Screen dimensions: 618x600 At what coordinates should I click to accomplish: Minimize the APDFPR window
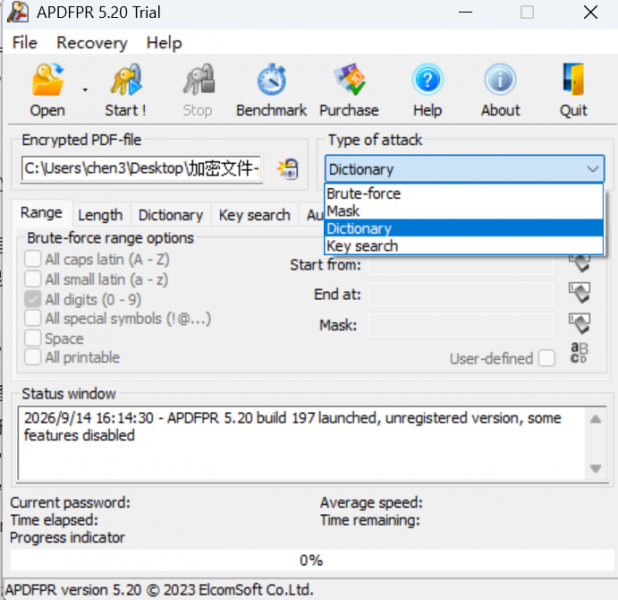click(465, 12)
